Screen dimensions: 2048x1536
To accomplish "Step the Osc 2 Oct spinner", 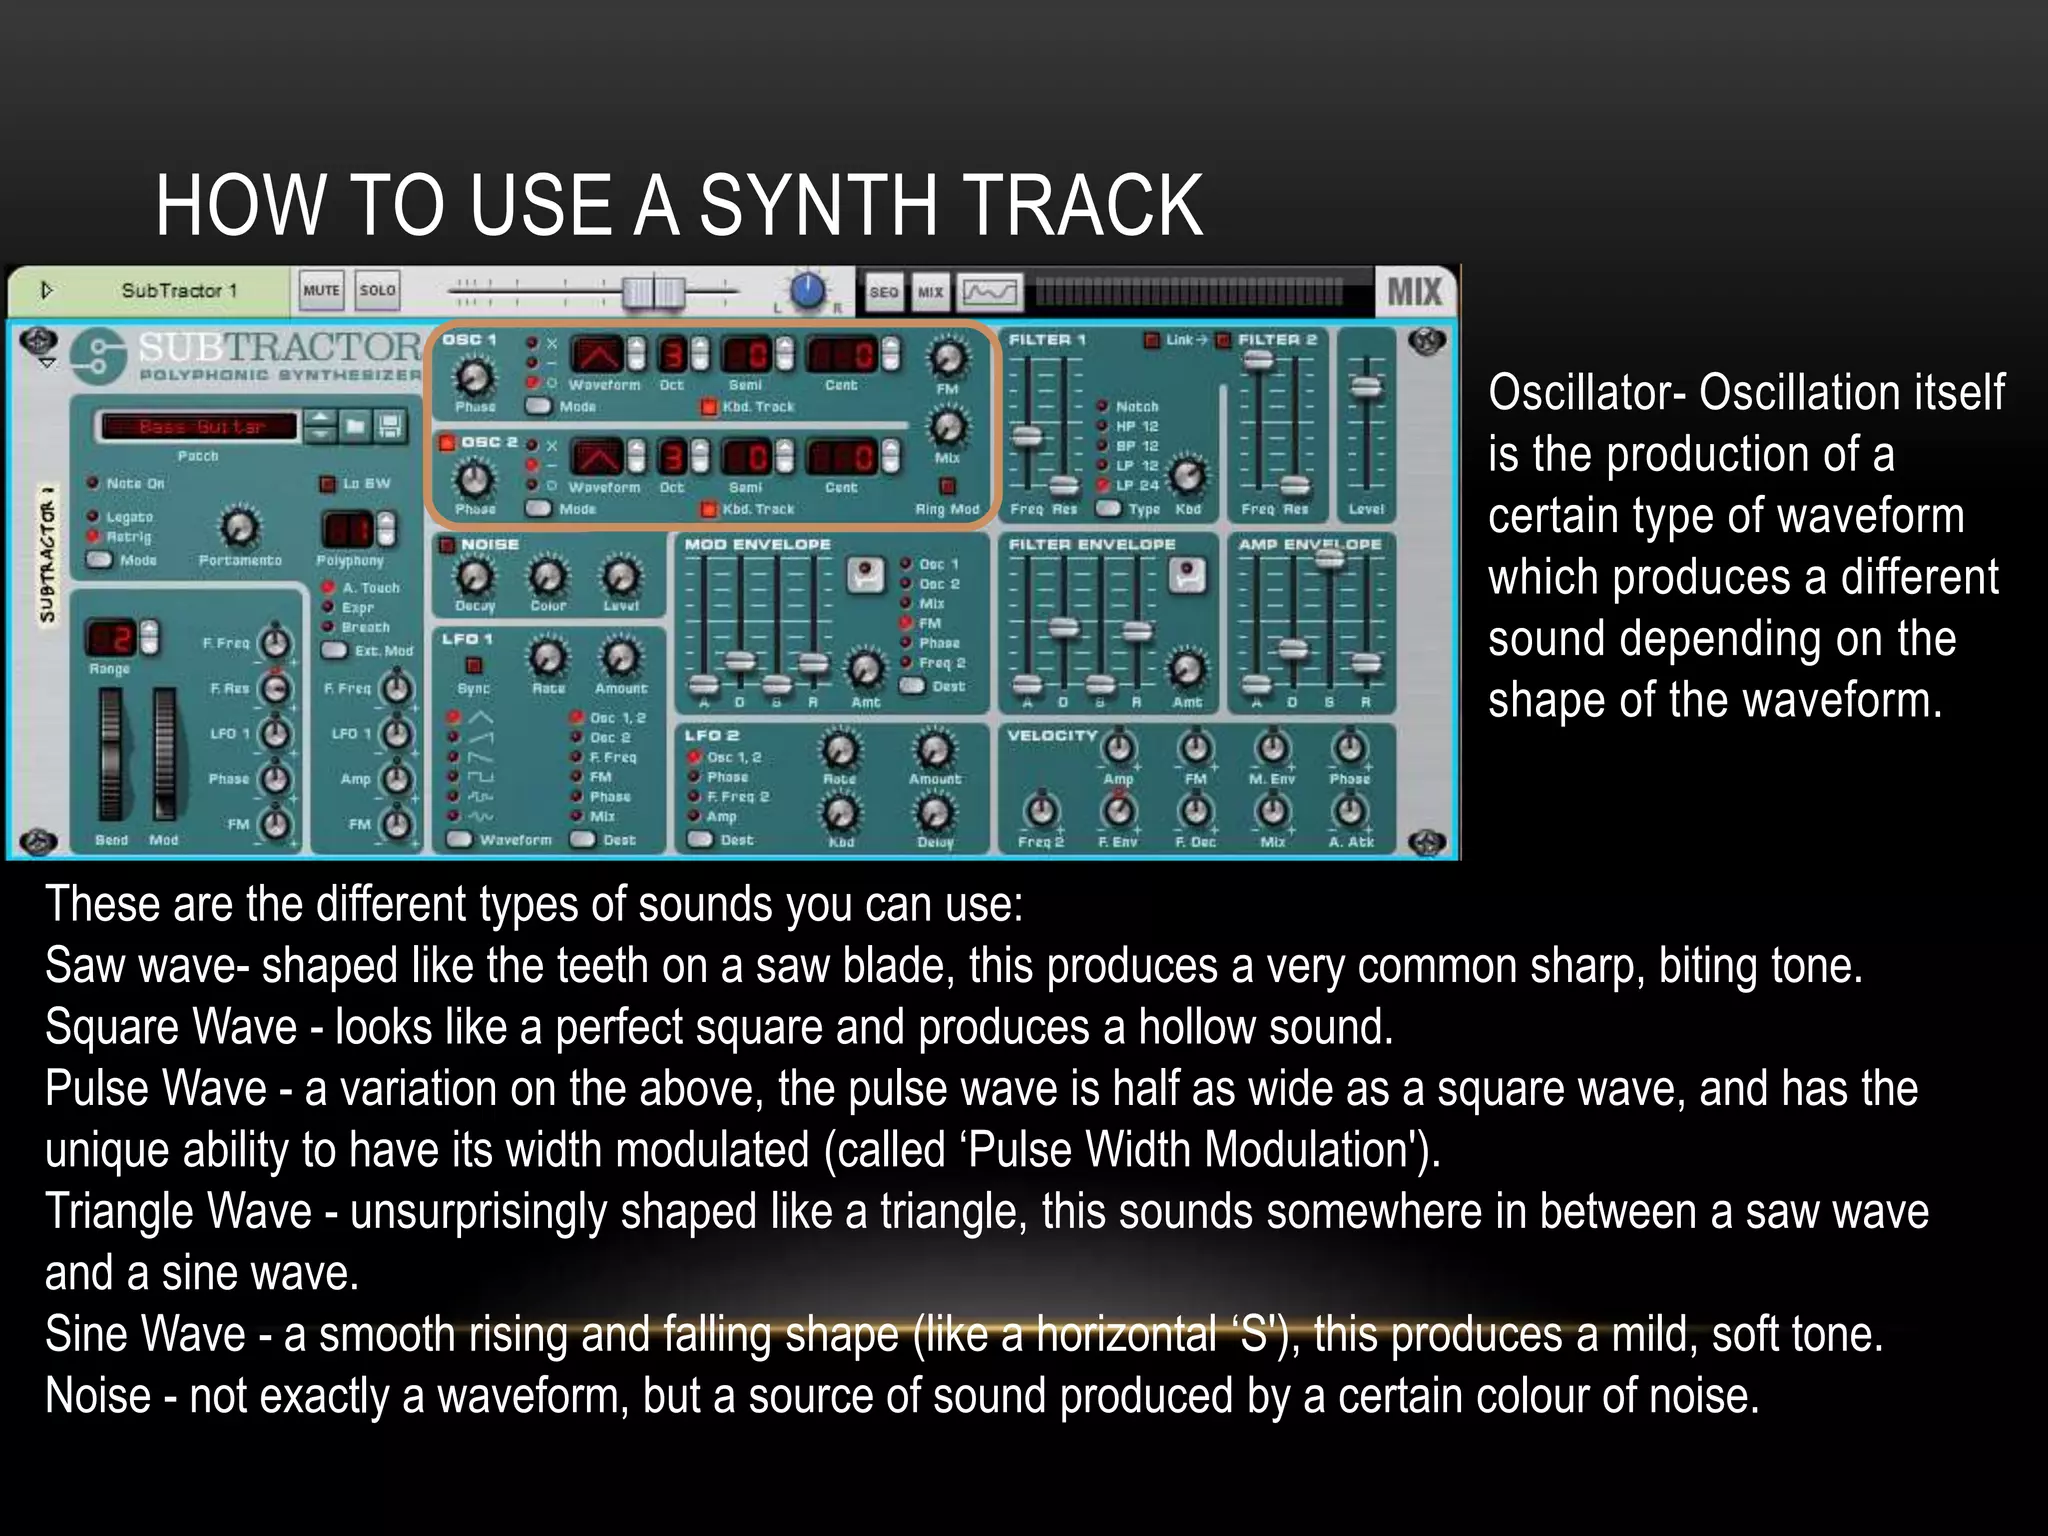I will point(700,457).
